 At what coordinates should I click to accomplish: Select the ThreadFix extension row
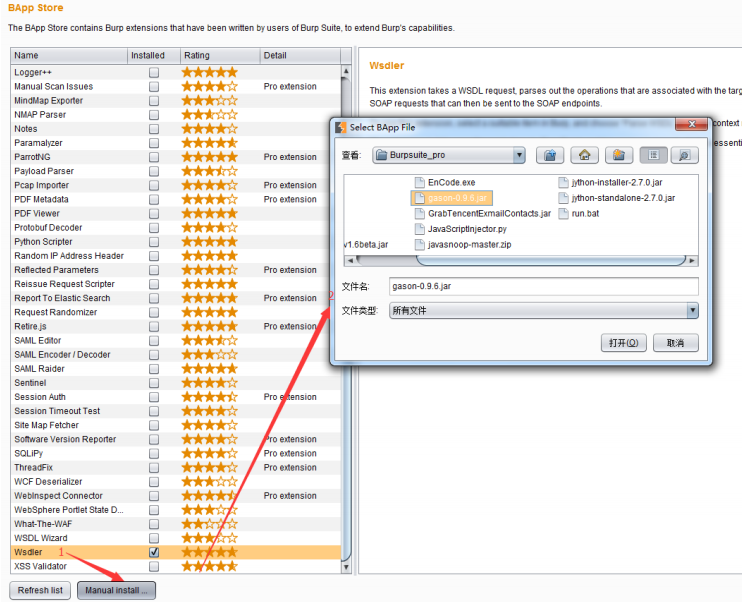click(x=176, y=468)
